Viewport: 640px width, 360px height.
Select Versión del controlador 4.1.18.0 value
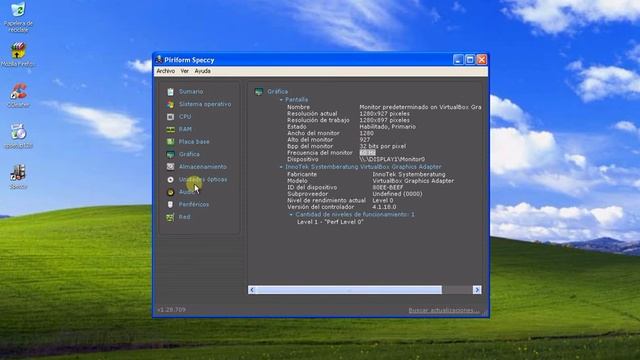pos(384,207)
